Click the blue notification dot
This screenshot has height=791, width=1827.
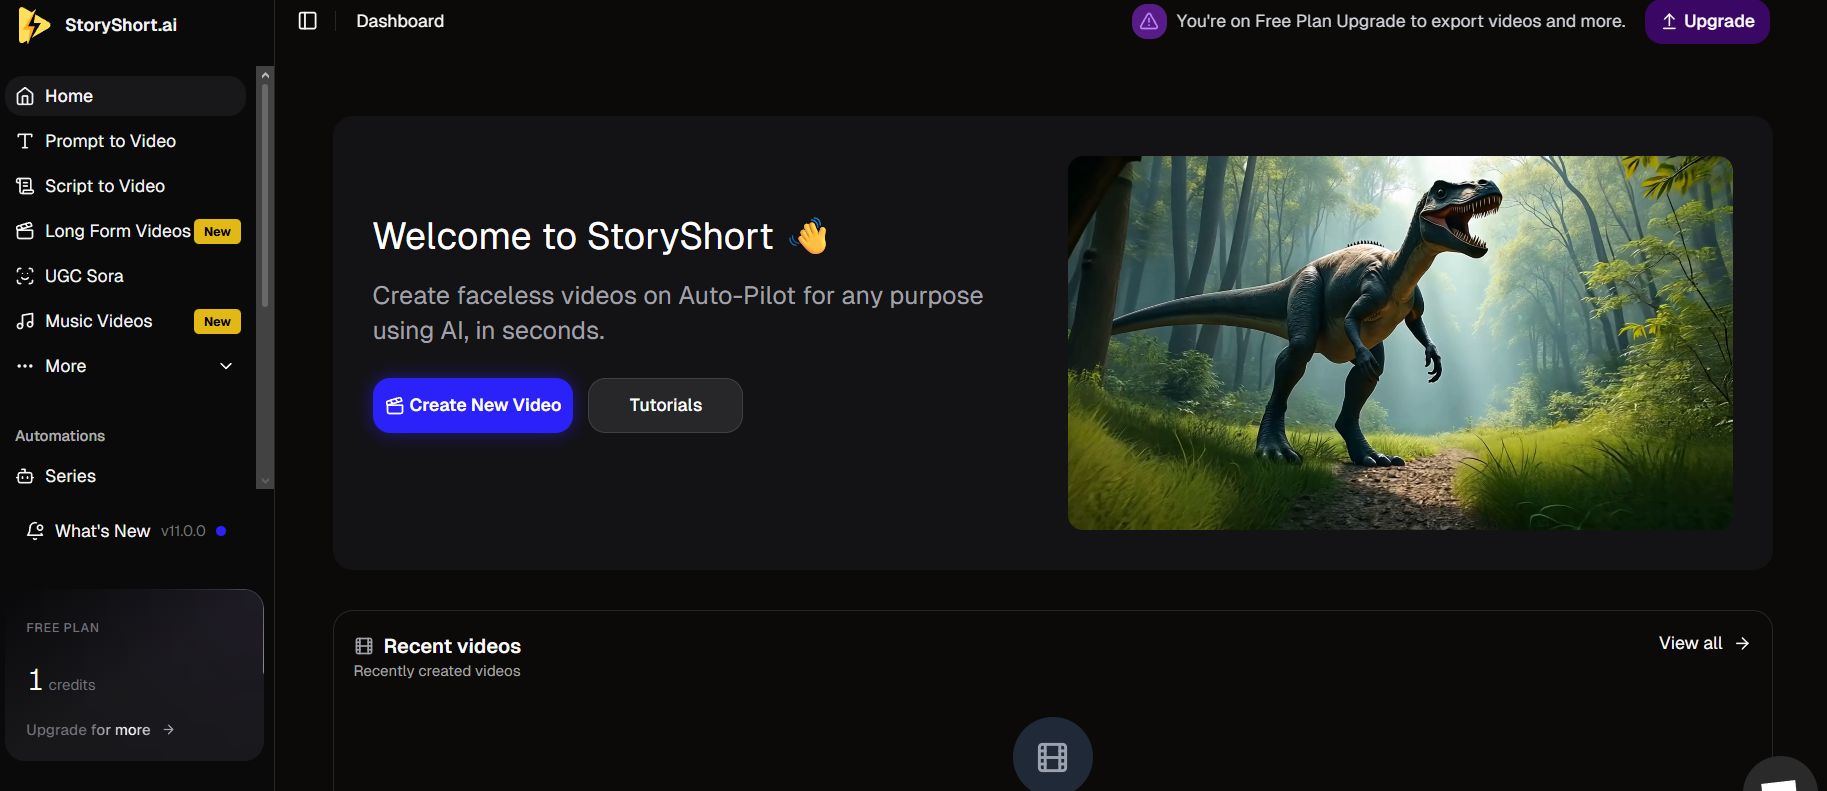coord(221,531)
